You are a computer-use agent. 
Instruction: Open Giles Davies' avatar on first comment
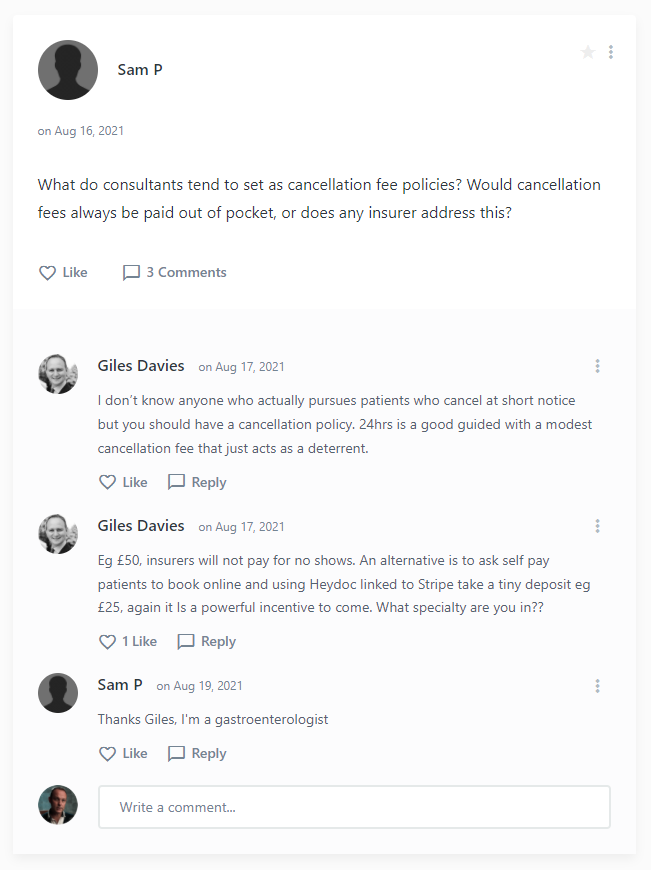58,373
